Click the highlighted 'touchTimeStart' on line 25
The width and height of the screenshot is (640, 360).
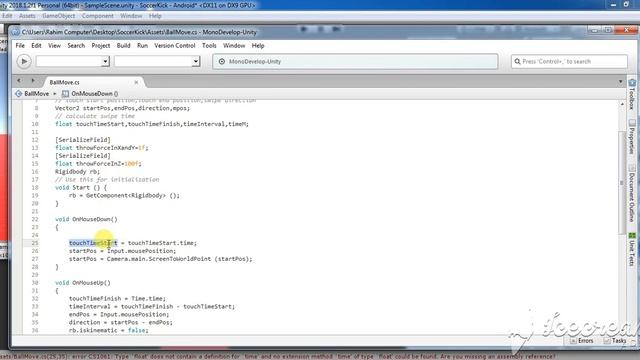click(x=93, y=243)
